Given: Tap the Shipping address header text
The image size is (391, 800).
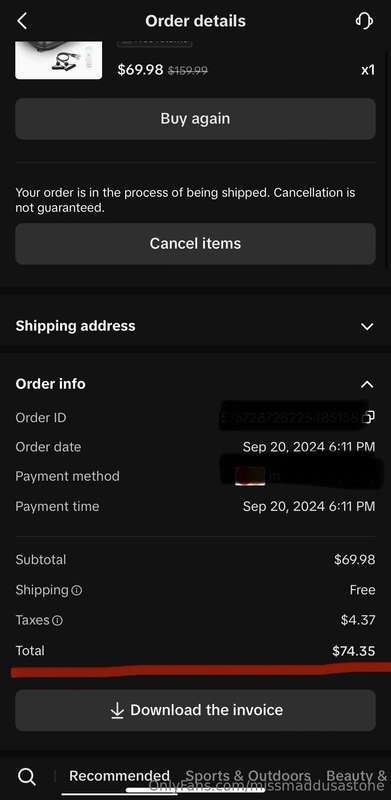Looking at the screenshot, I should 76,326.
